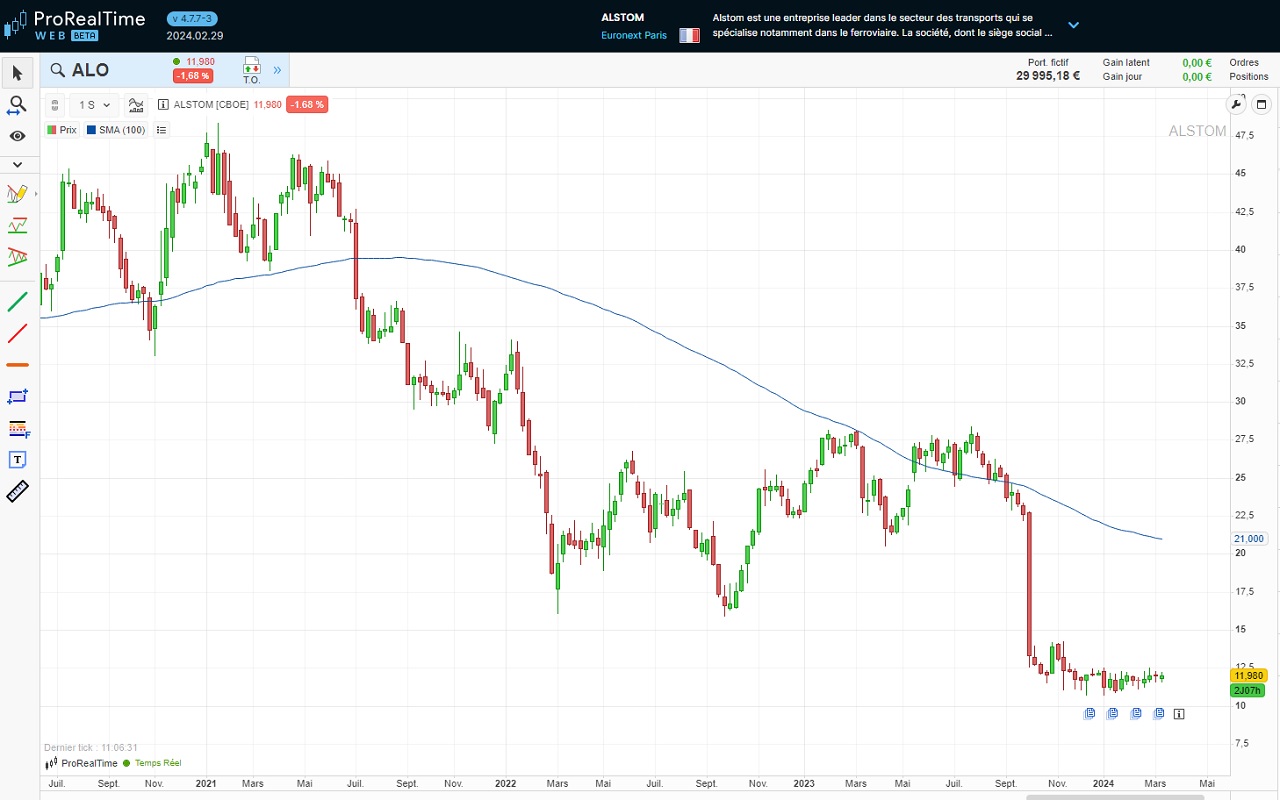Click the ALO ticker search field
Image resolution: width=1280 pixels, height=800 pixels.
point(105,70)
